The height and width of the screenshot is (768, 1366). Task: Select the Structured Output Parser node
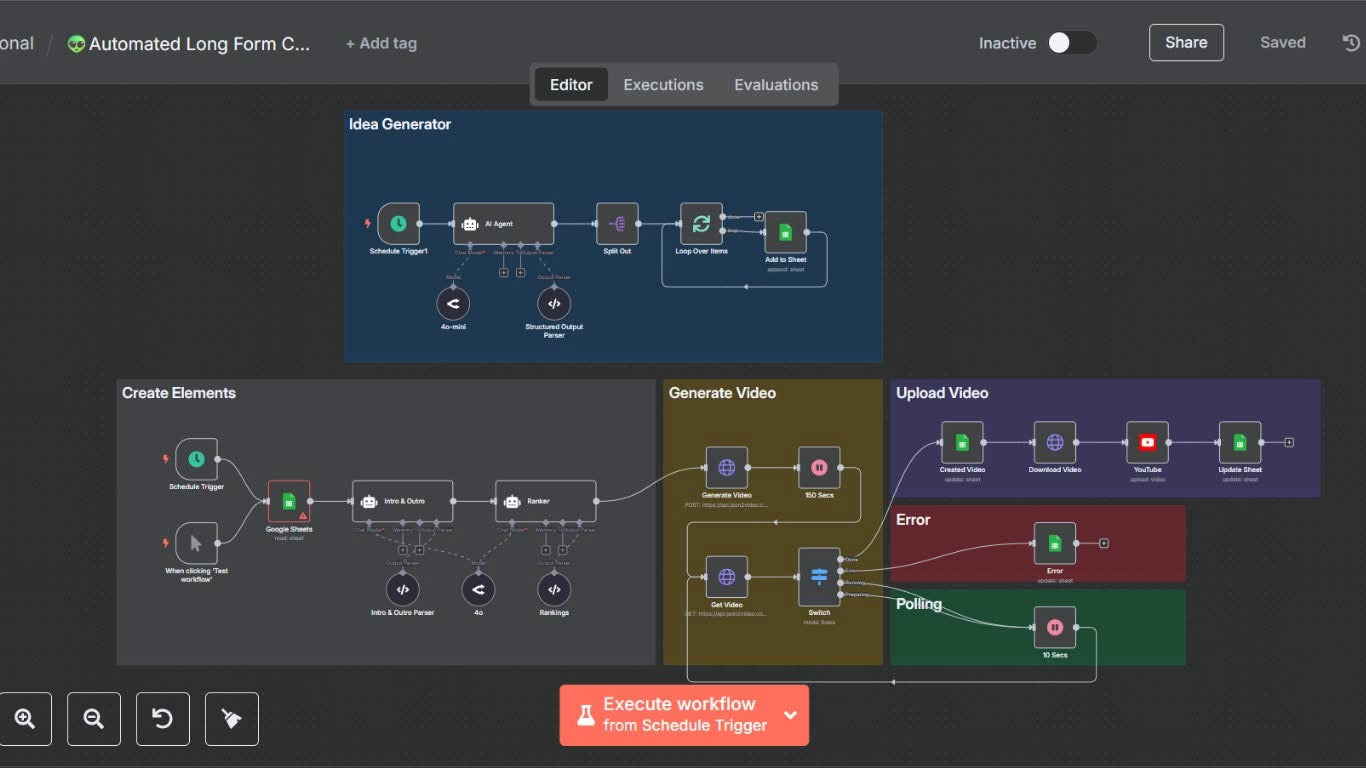[554, 304]
